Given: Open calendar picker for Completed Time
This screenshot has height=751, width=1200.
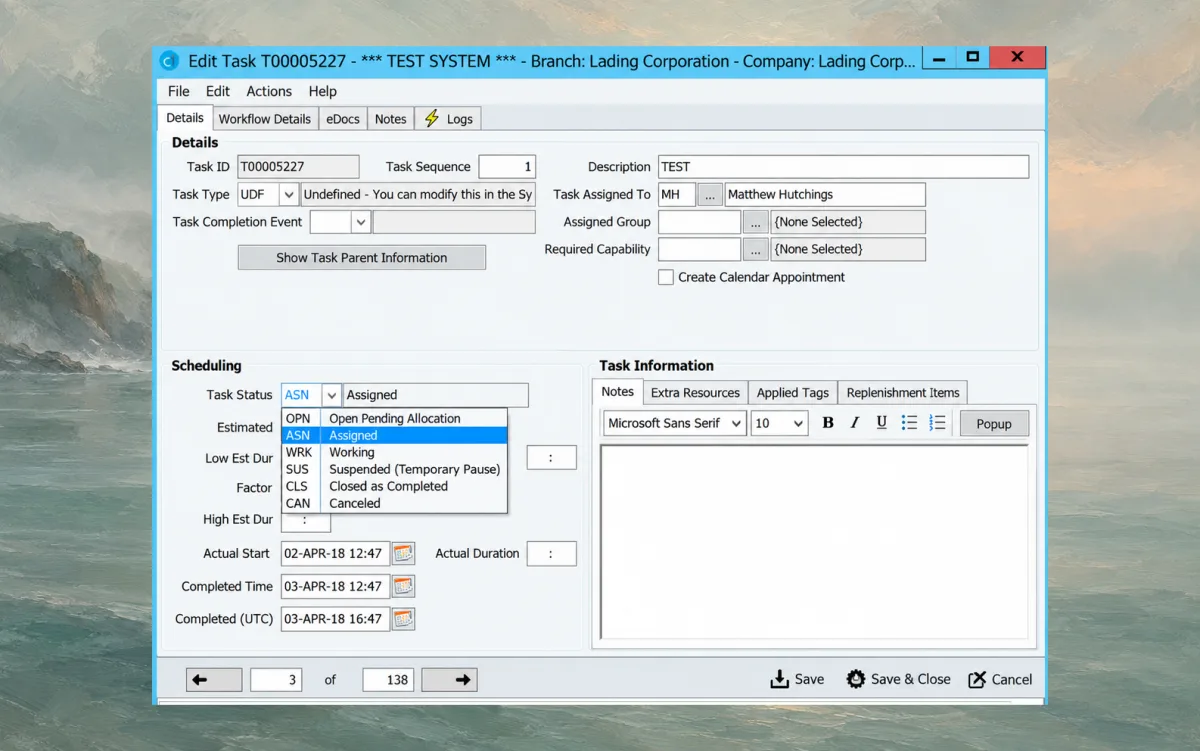Looking at the screenshot, I should click(x=403, y=586).
